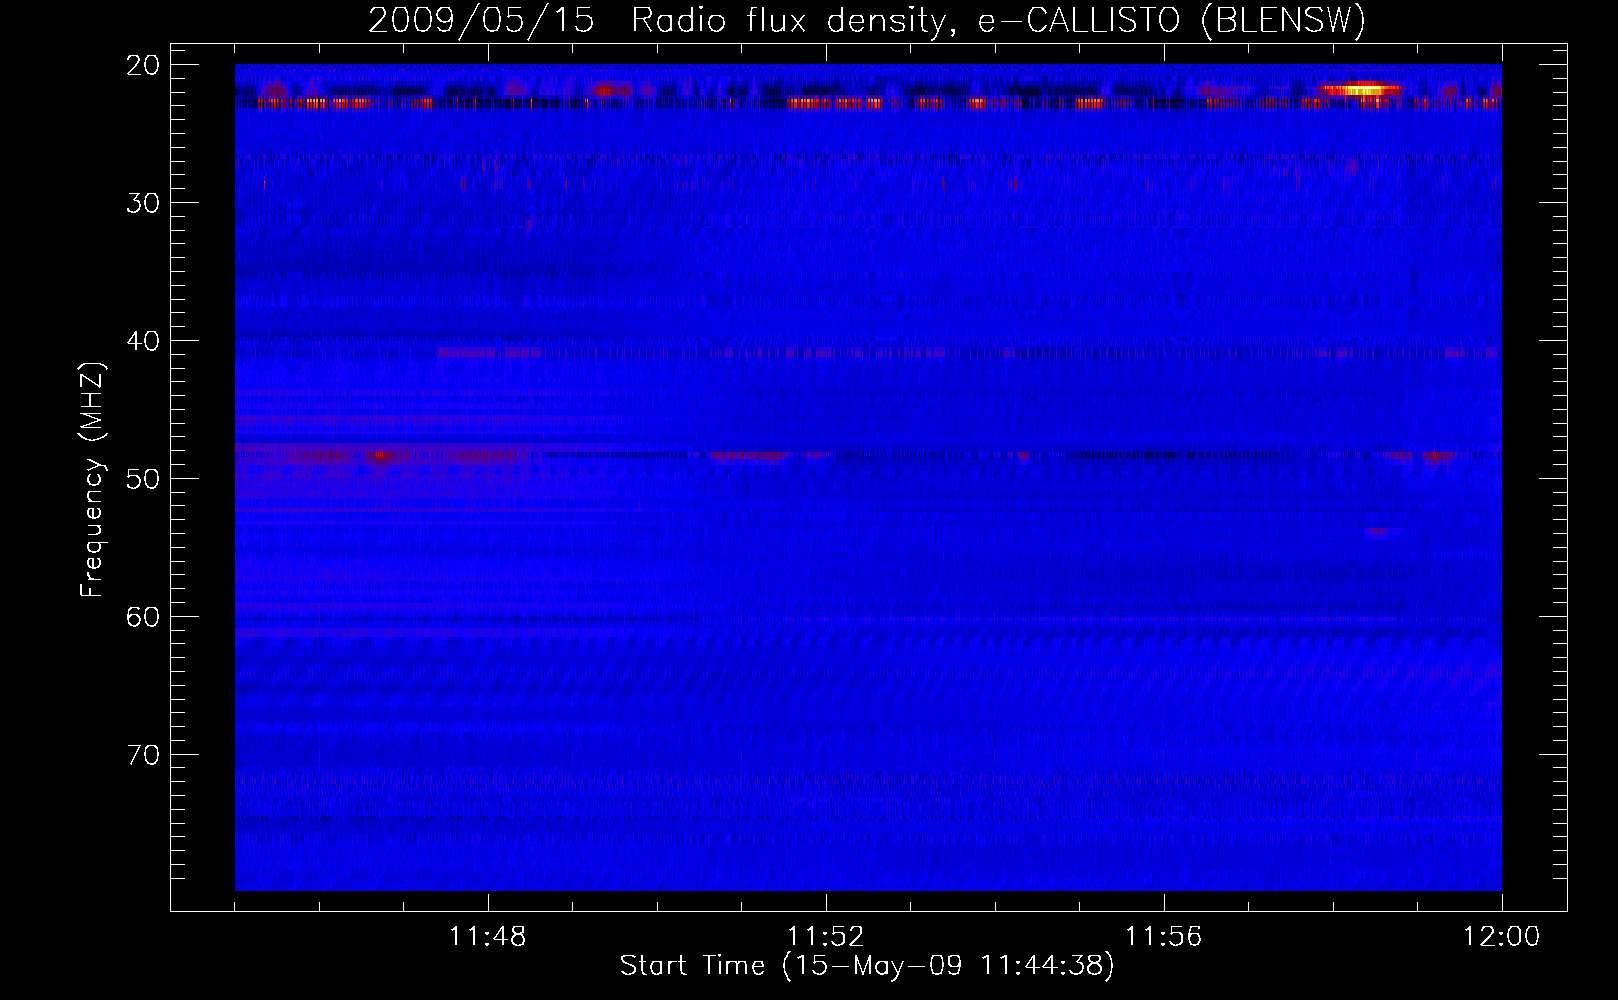The image size is (1618, 1000).
Task: Click the frequency tick label 60
Action: pyautogui.click(x=144, y=617)
